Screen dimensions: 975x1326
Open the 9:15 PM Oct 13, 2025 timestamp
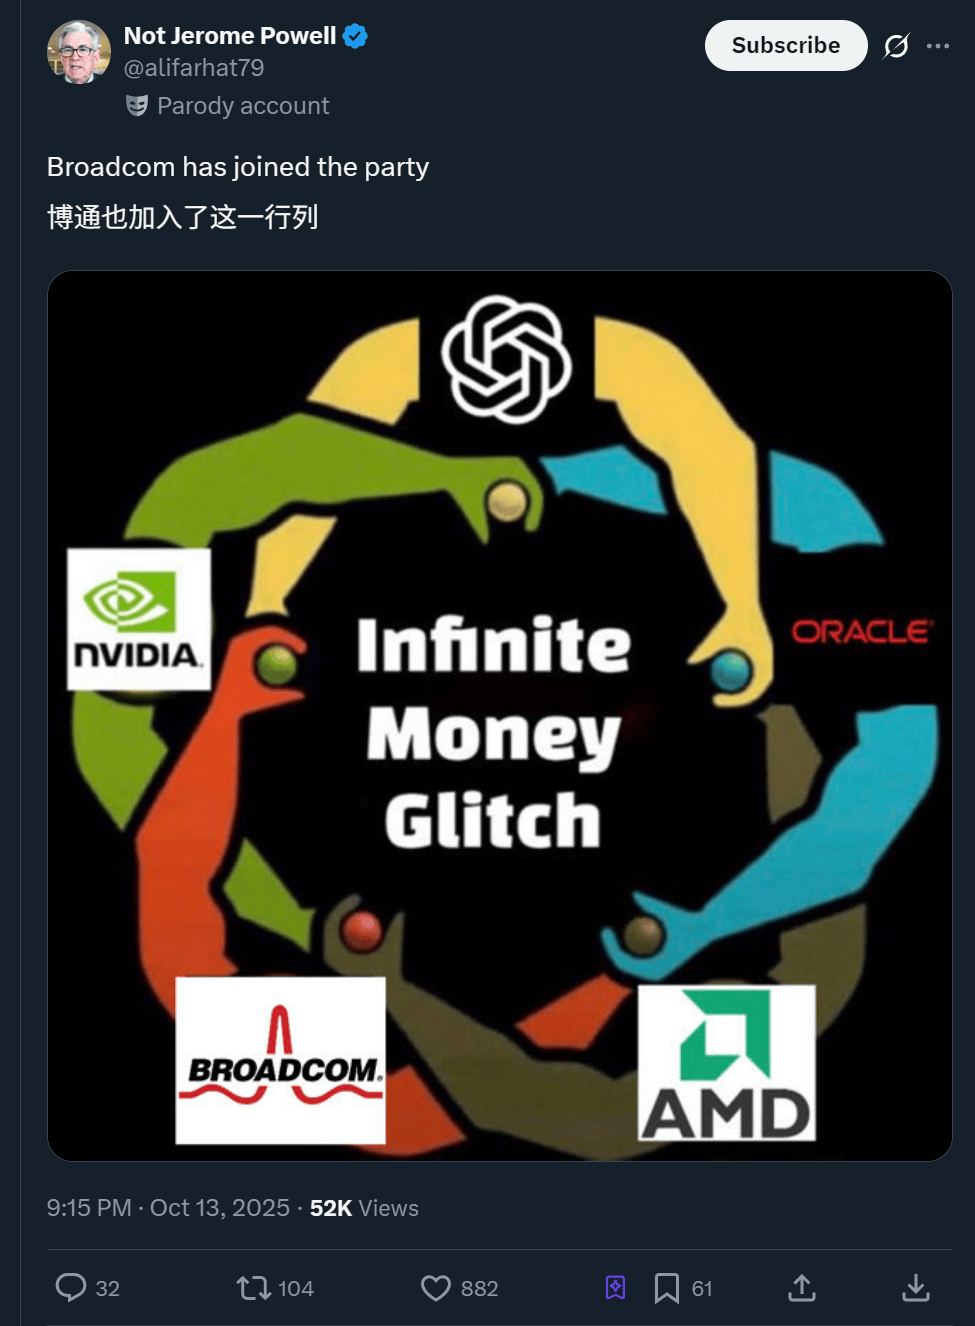coord(168,1208)
